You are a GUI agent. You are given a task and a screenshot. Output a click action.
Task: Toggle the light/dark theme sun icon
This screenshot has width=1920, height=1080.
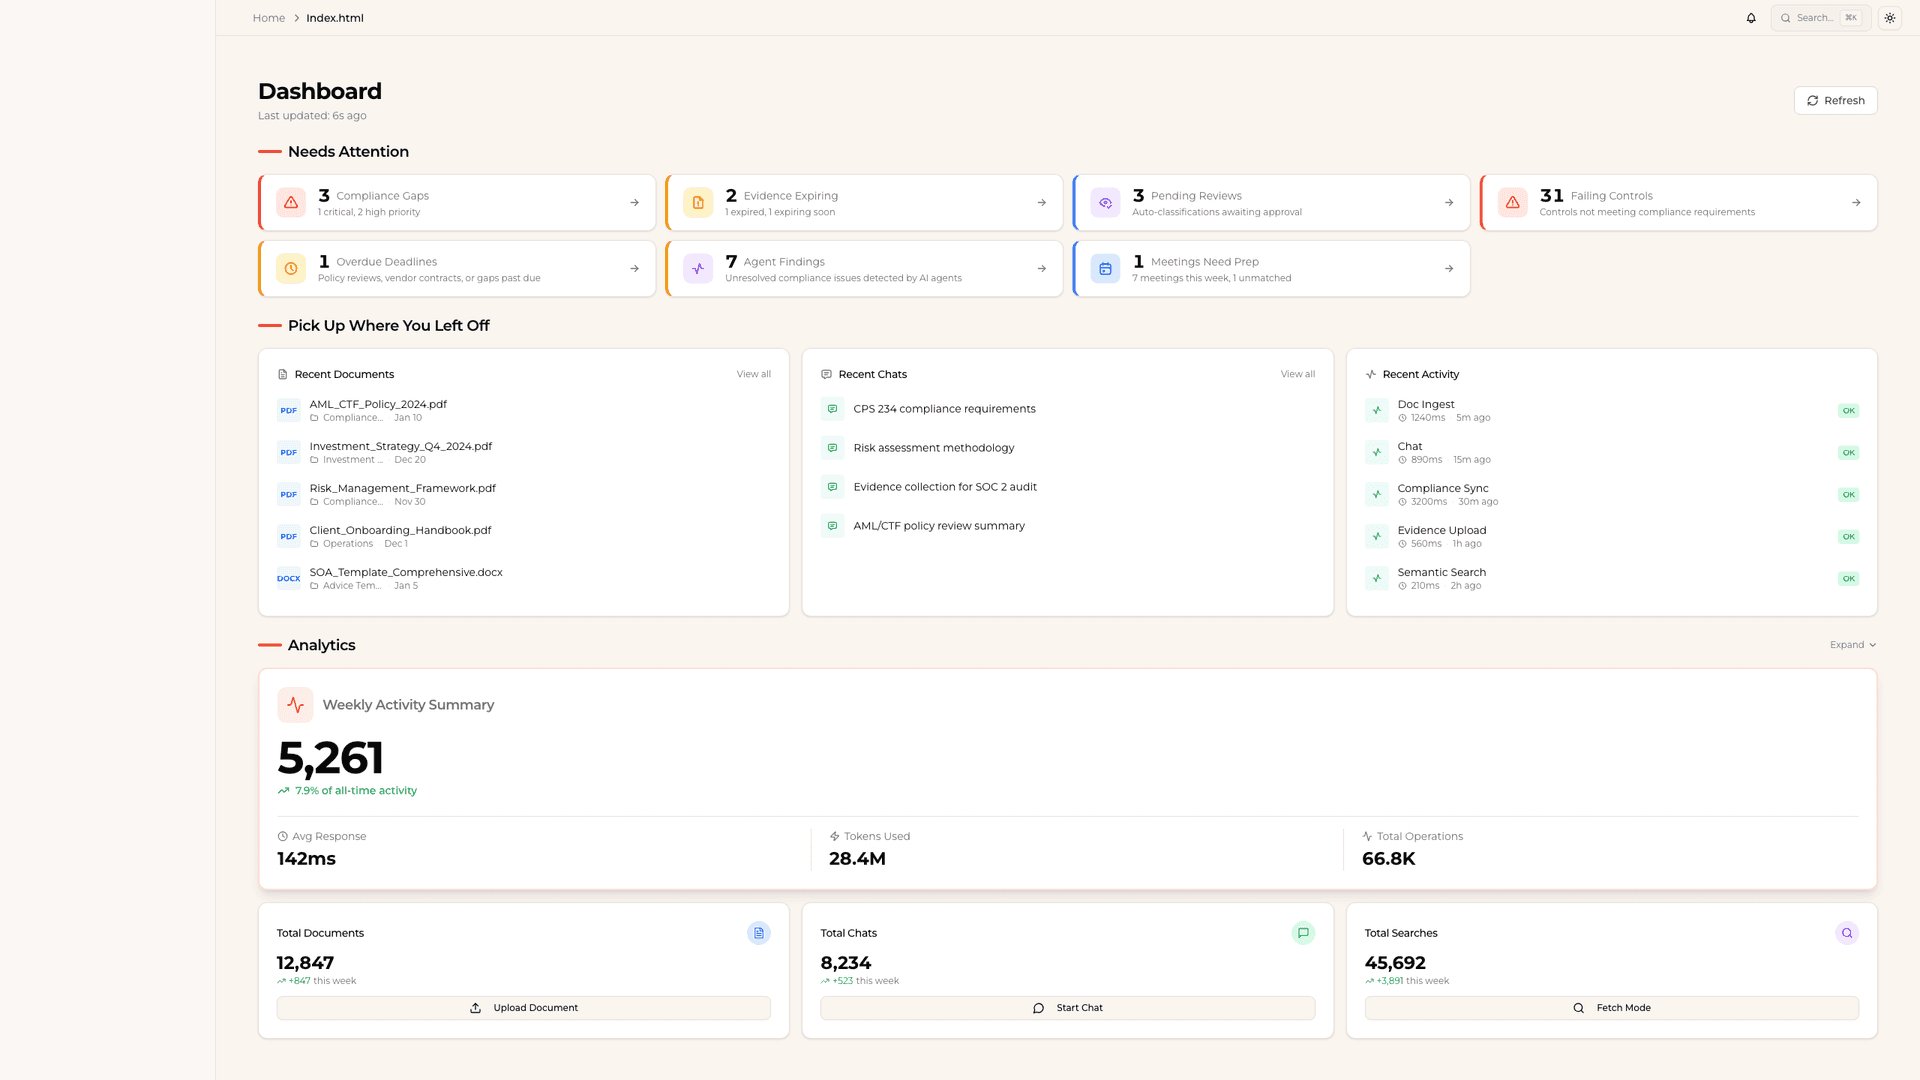(1890, 18)
